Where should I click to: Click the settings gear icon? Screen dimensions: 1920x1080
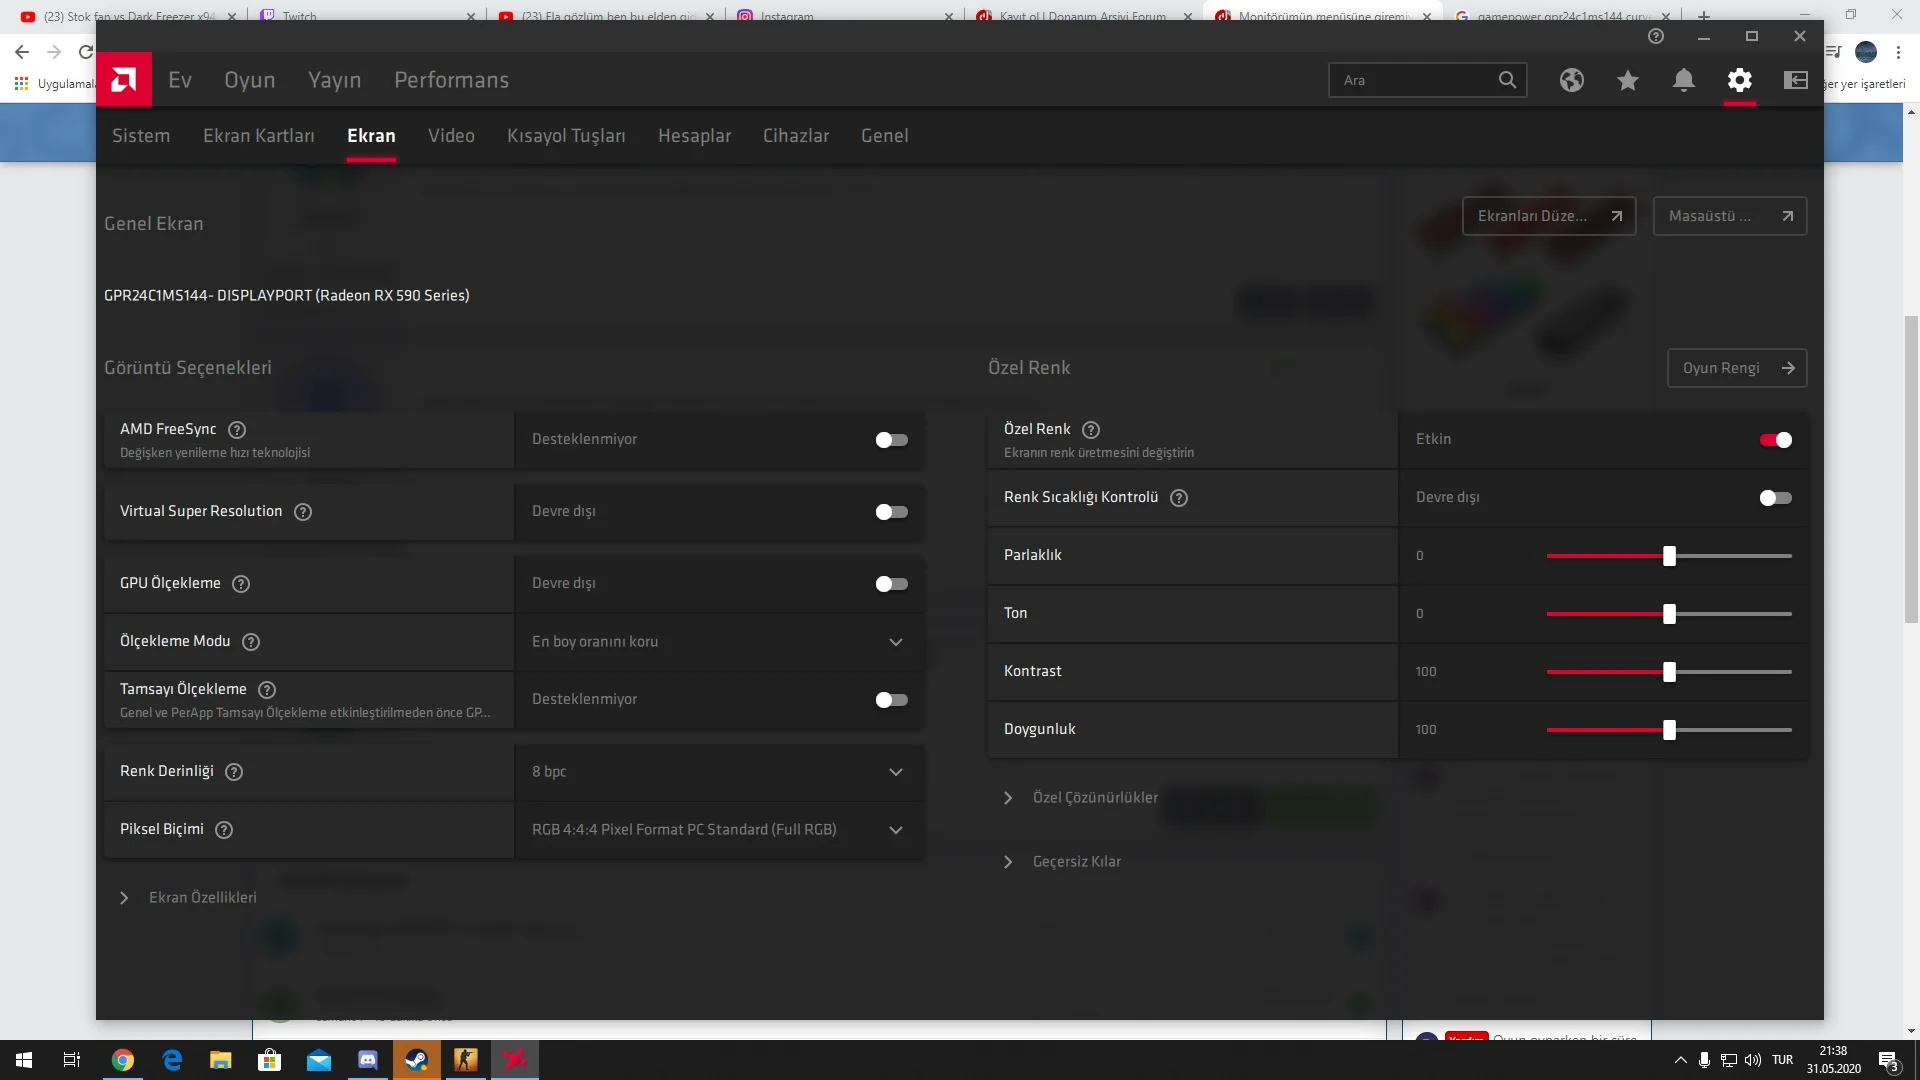click(1739, 80)
